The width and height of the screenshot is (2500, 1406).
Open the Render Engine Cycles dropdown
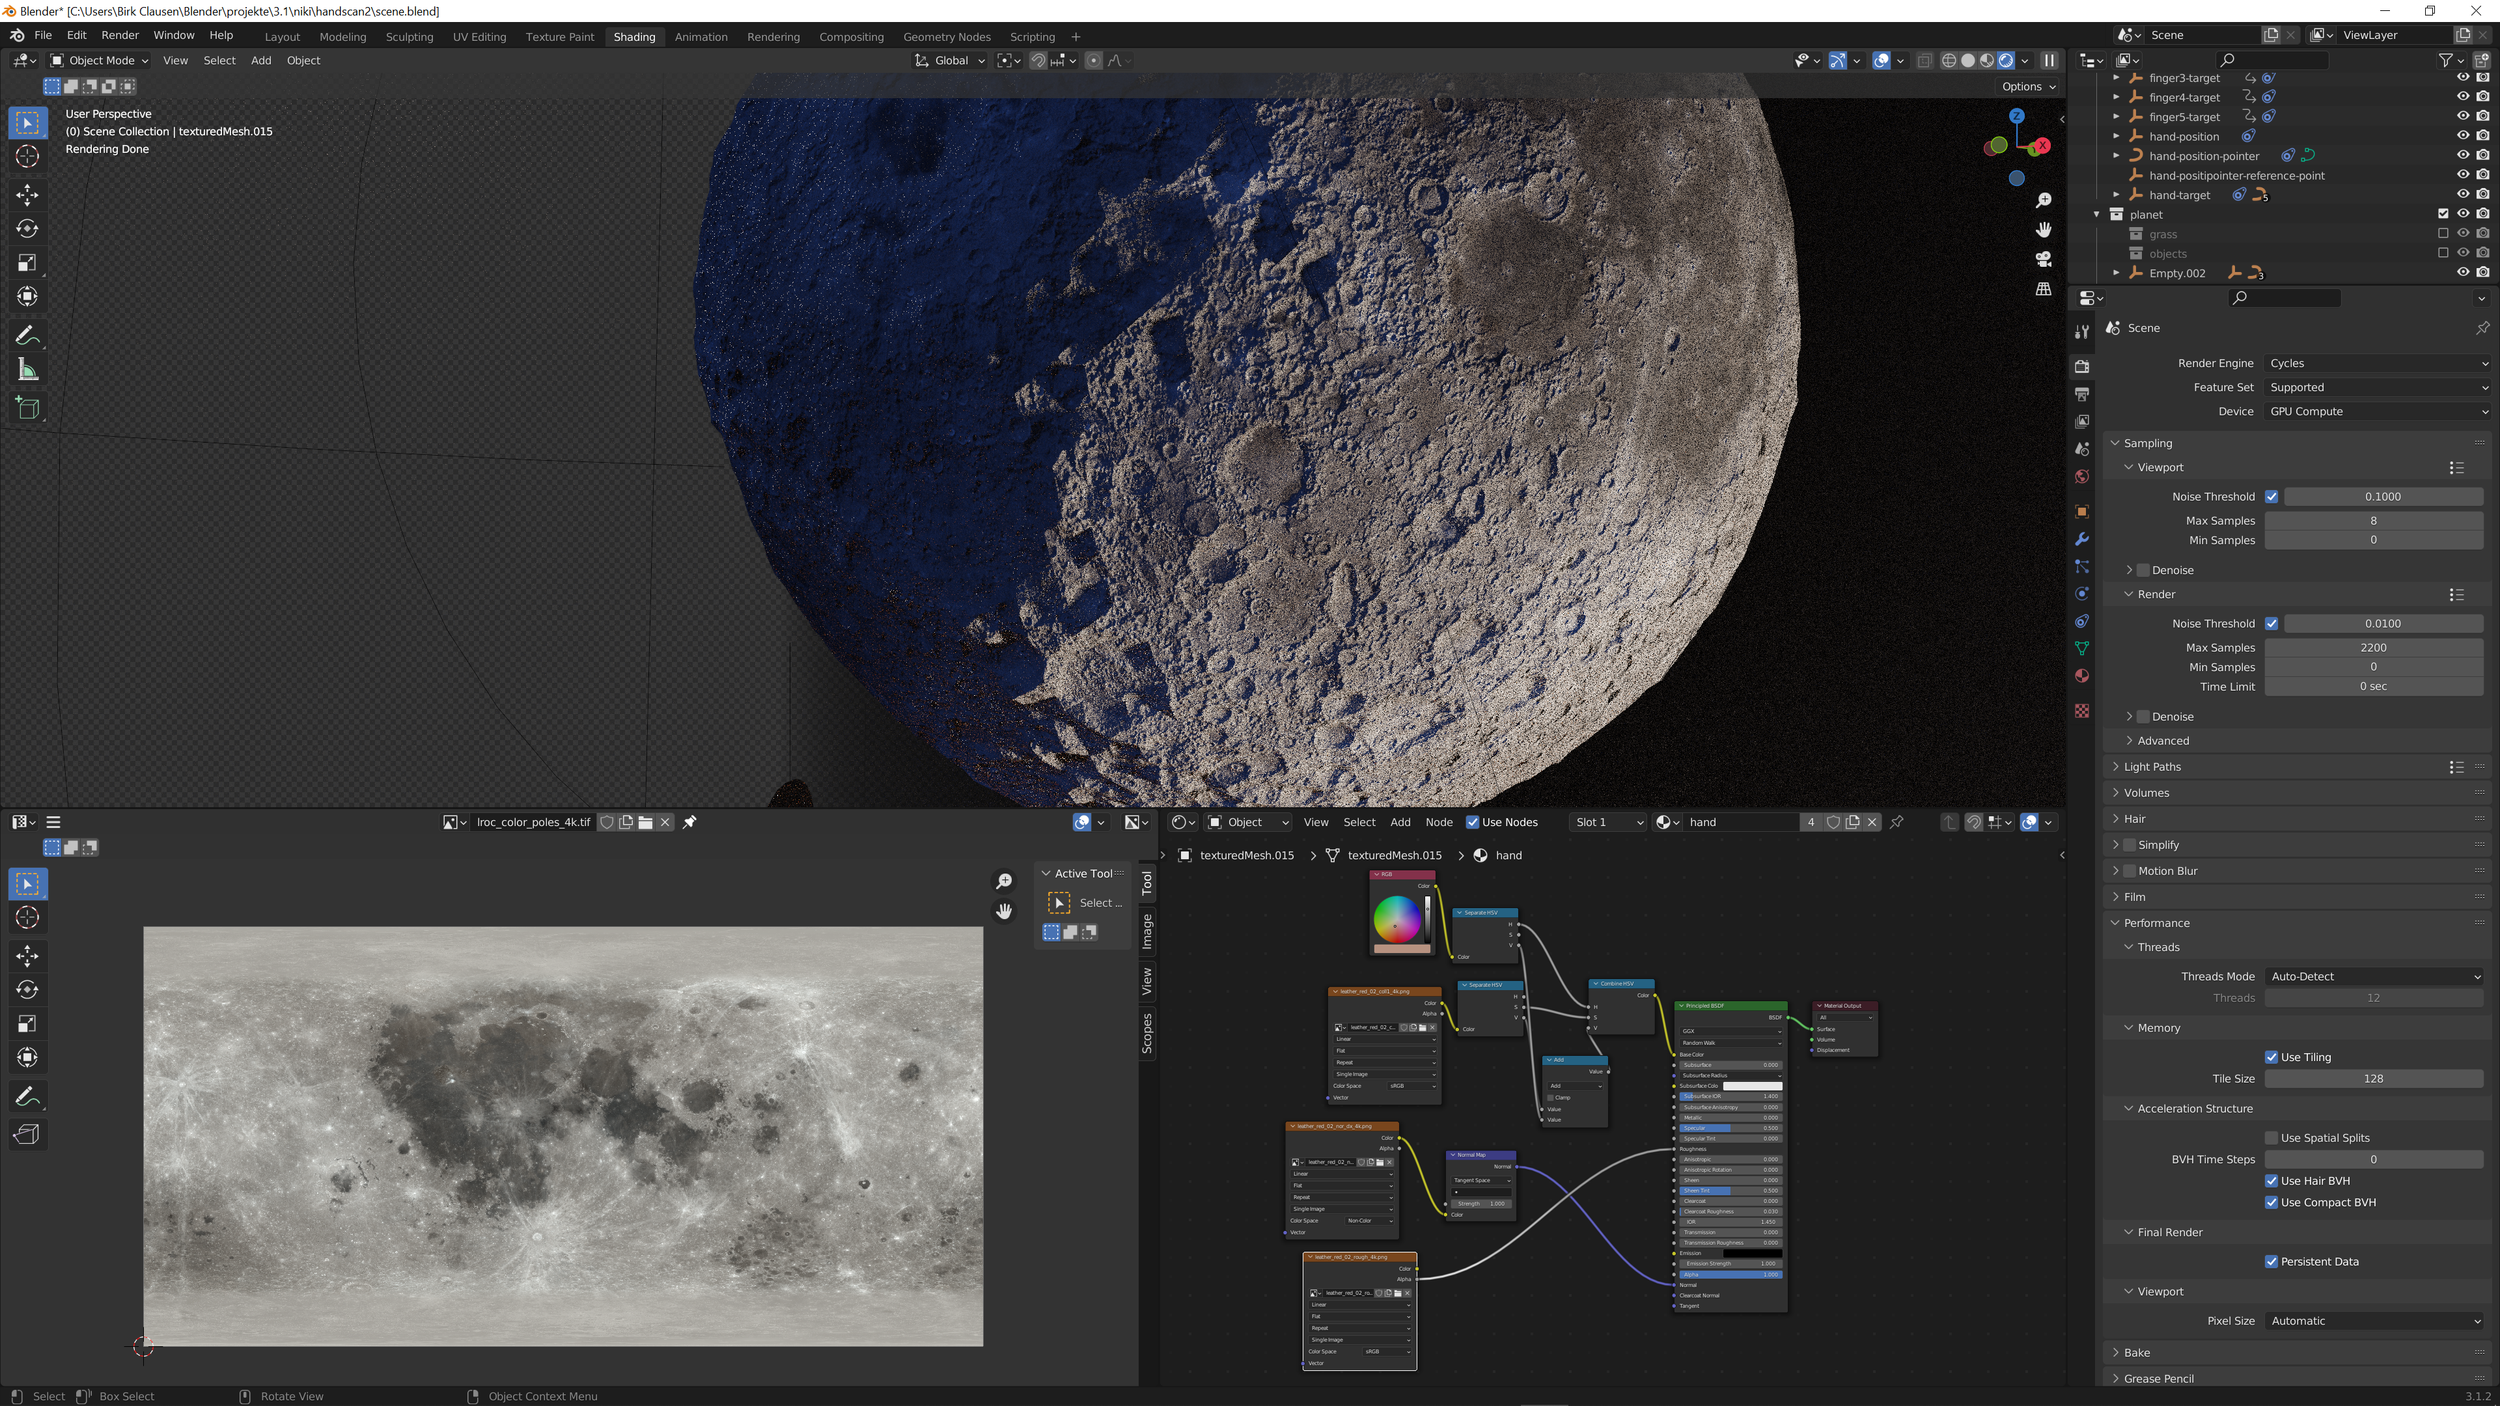2377,363
